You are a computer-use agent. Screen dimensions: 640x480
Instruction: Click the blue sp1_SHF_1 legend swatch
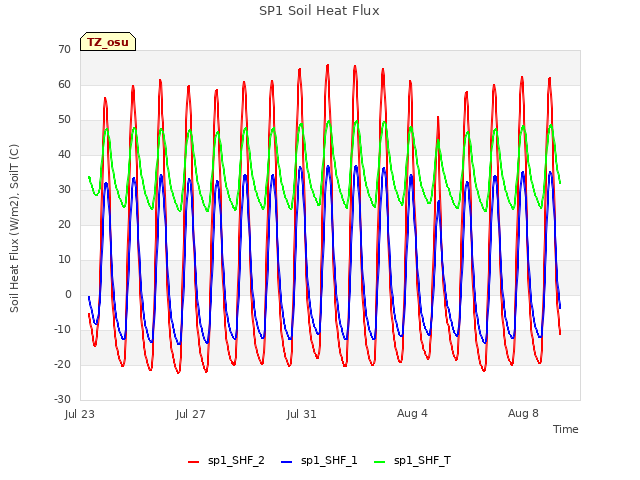(x=287, y=462)
